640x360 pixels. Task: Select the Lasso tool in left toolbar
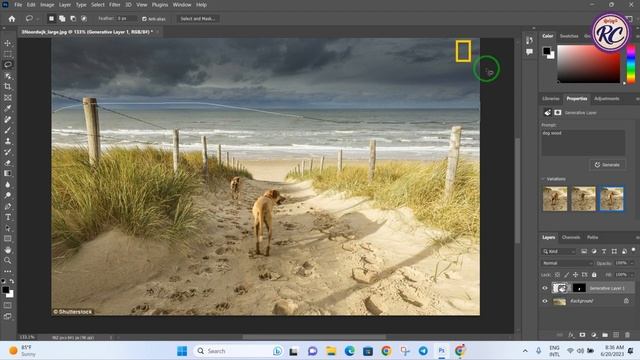(7, 64)
